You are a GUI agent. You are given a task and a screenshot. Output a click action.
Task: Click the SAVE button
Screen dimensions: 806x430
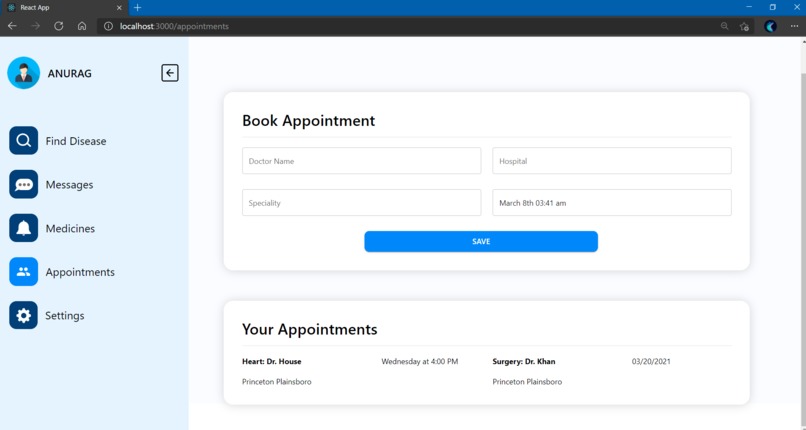(x=481, y=241)
